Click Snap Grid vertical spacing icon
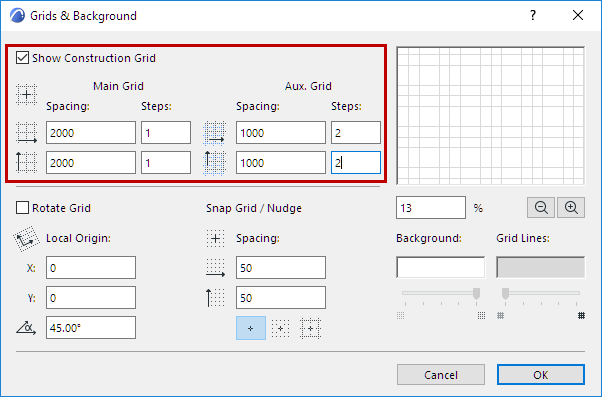 (215, 298)
